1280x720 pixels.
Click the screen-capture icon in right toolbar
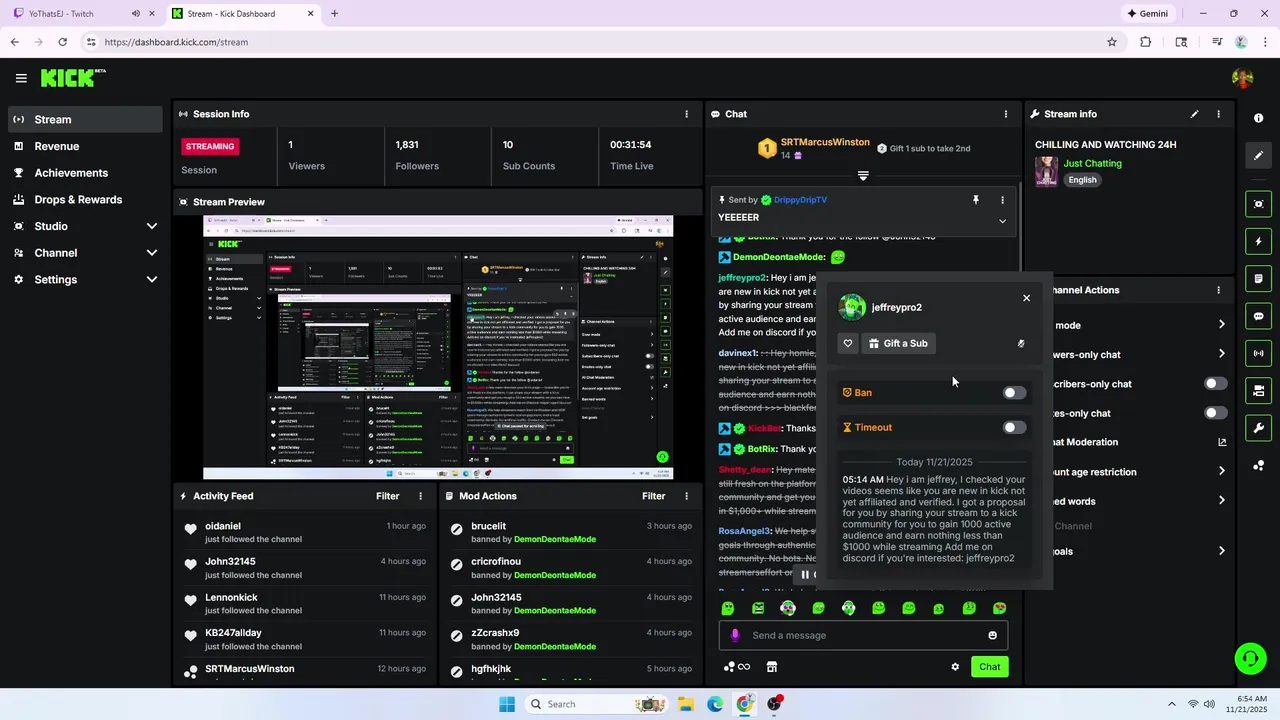pyautogui.click(x=1258, y=204)
